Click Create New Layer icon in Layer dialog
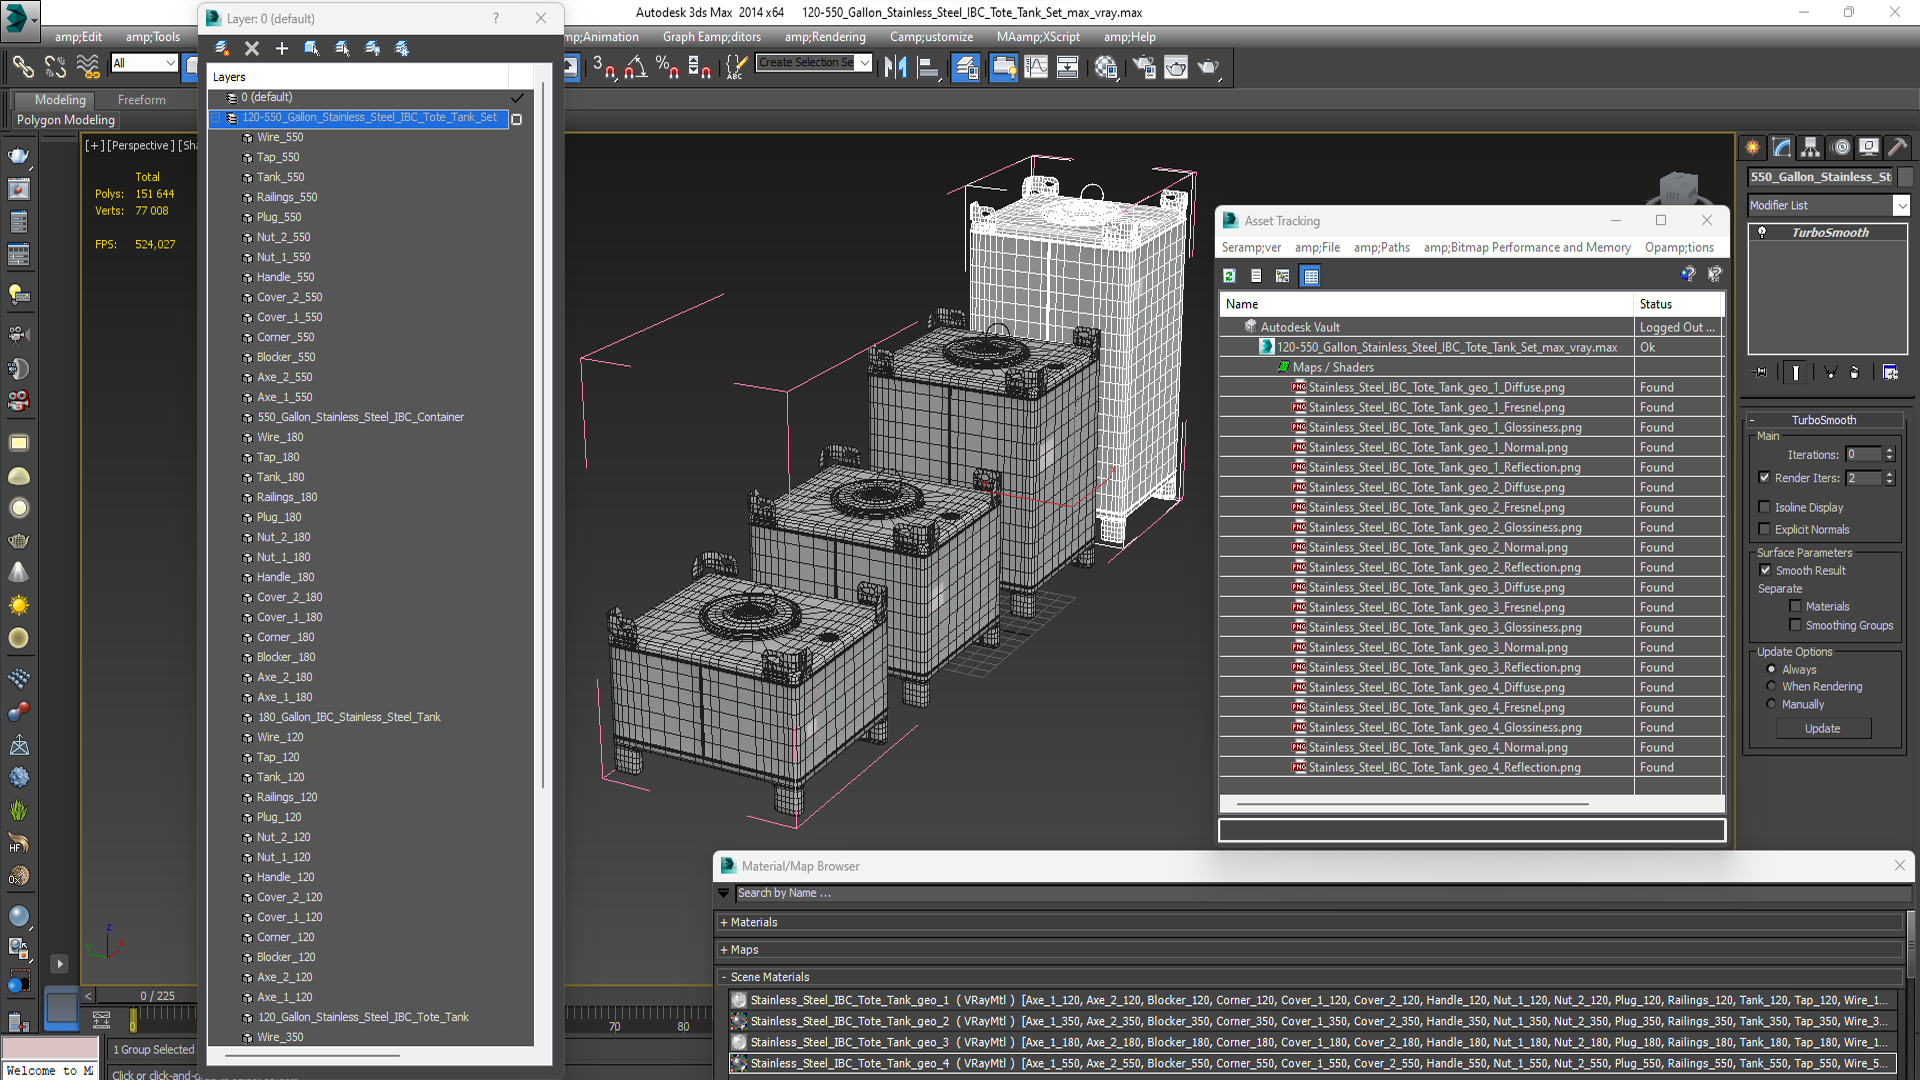Viewport: 1920px width, 1080px height. pos(222,48)
